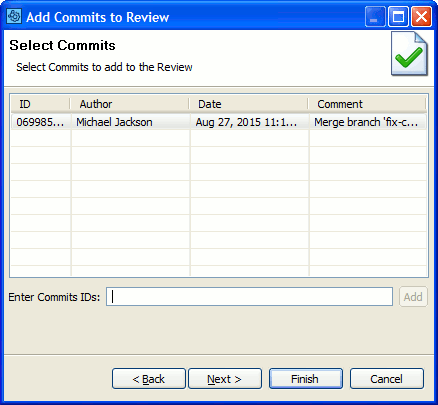Image resolution: width=438 pixels, height=405 pixels.
Task: Sort commits by the Author column header
Action: 129,104
